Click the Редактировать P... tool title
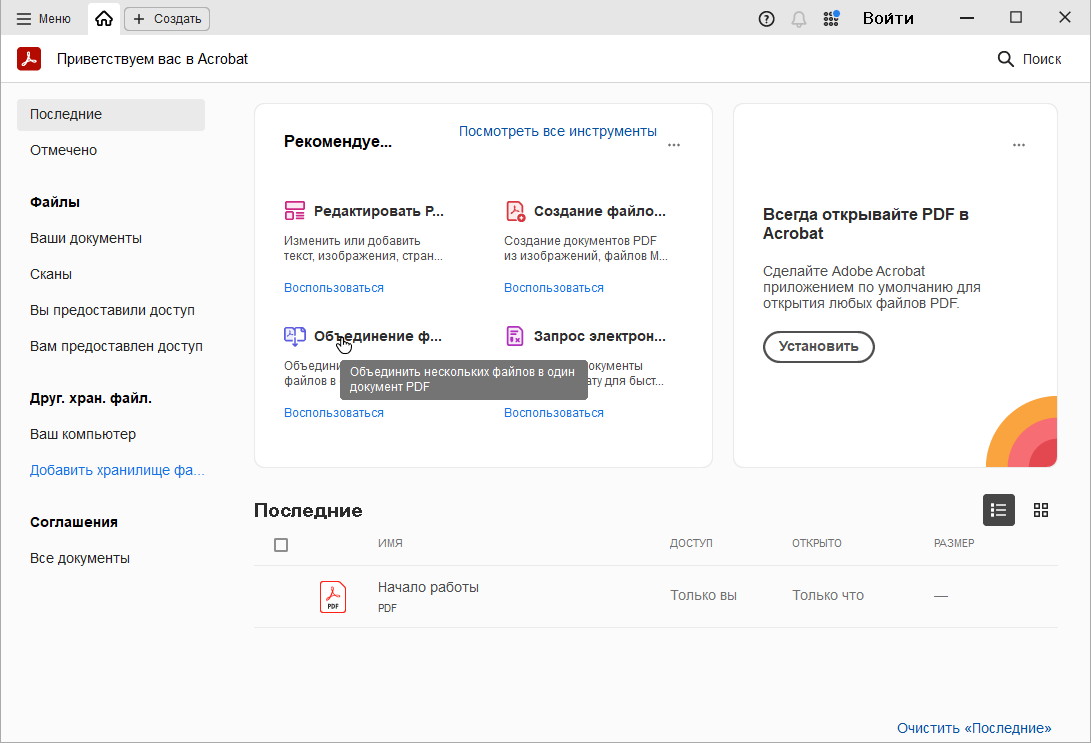The height and width of the screenshot is (743, 1091). point(379,211)
